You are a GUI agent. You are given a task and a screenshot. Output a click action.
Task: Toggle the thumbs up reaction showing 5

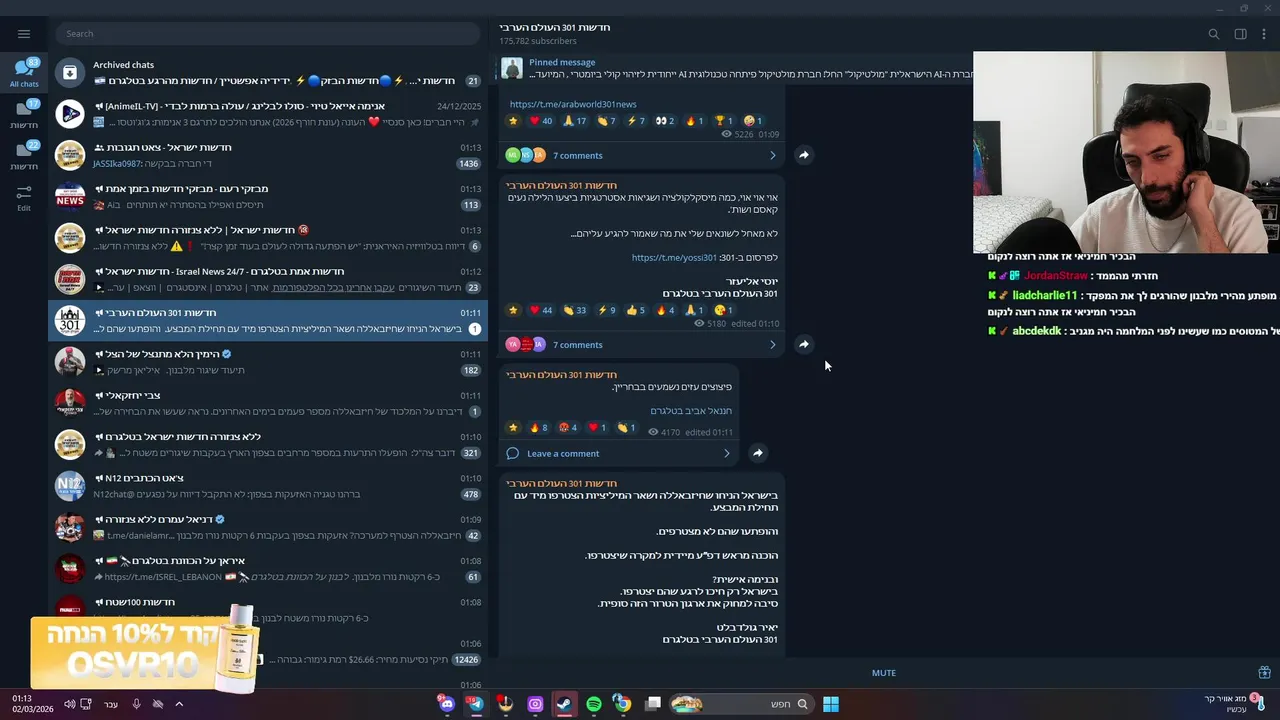(x=636, y=310)
